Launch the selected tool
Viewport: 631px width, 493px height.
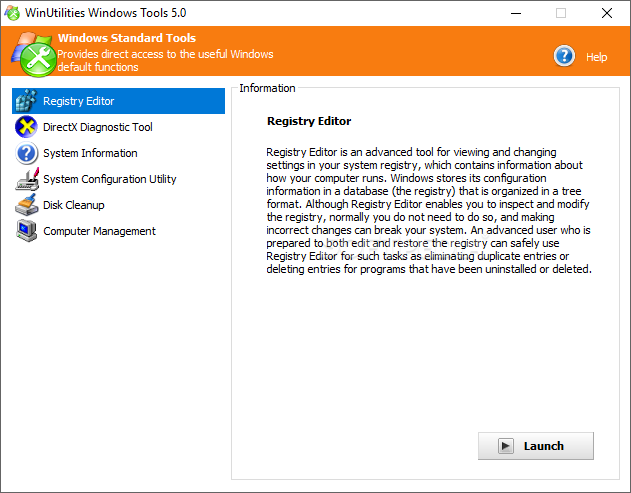536,446
